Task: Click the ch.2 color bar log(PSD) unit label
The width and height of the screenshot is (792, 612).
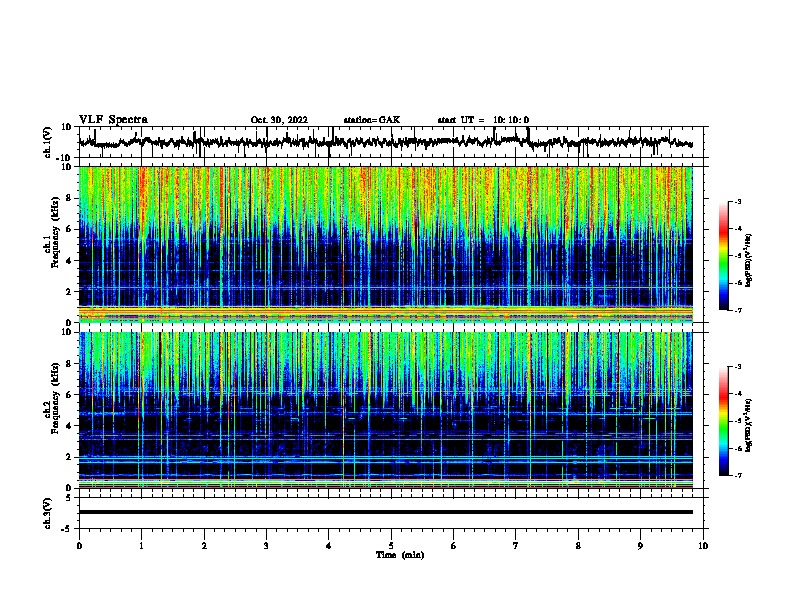Action: coord(748,425)
